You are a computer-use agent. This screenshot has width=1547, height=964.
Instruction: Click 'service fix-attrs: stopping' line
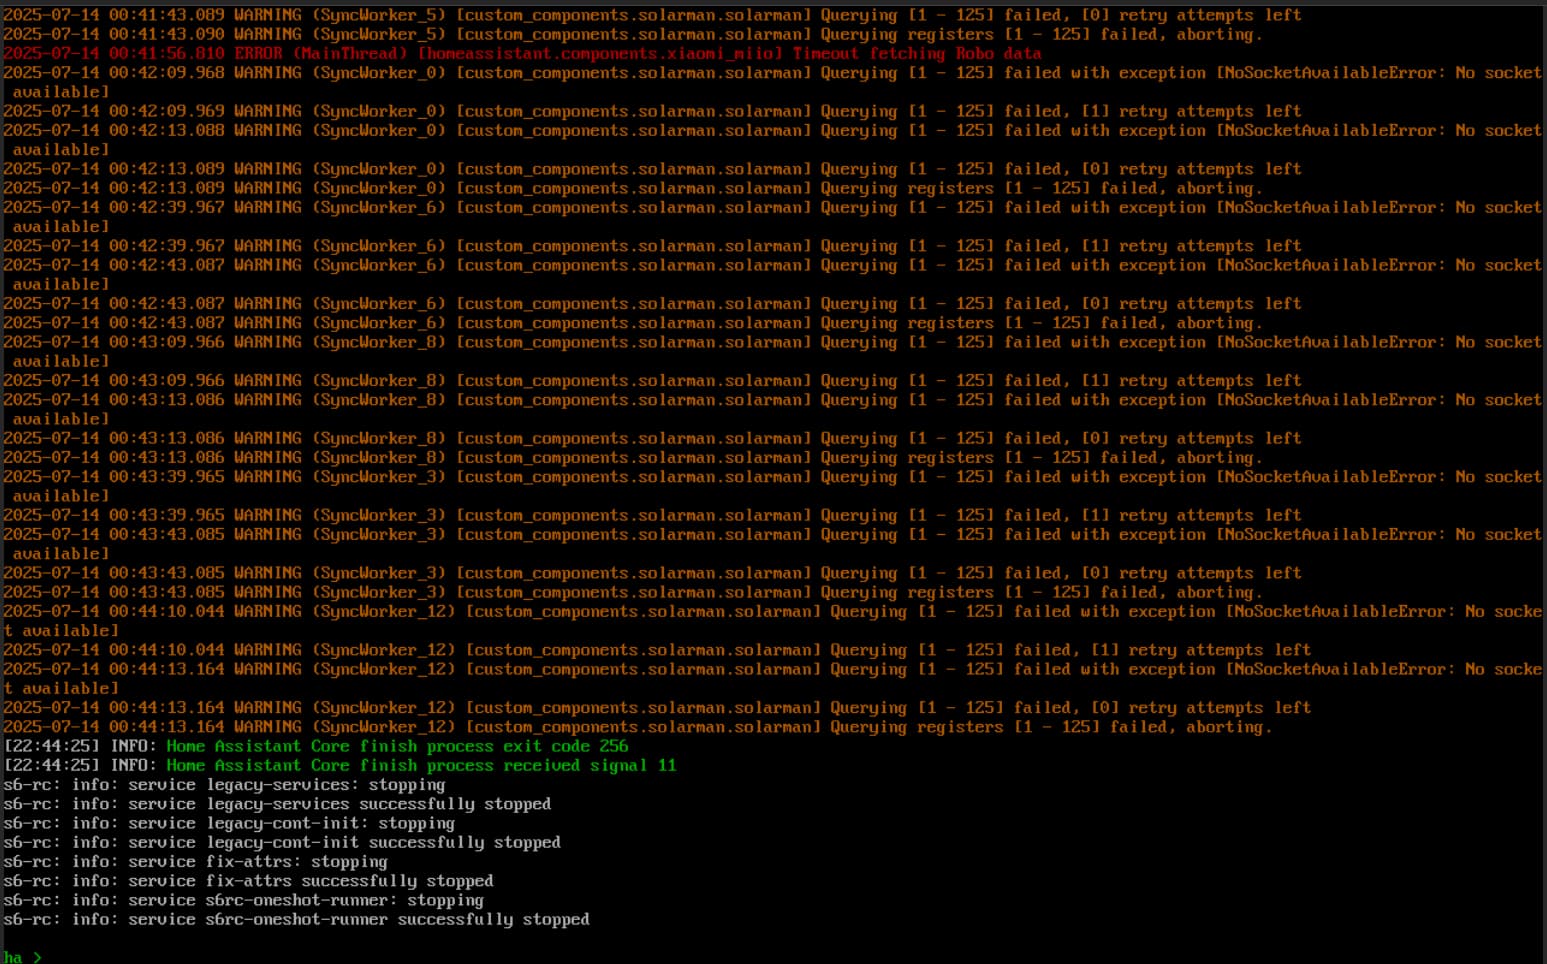click(x=195, y=861)
